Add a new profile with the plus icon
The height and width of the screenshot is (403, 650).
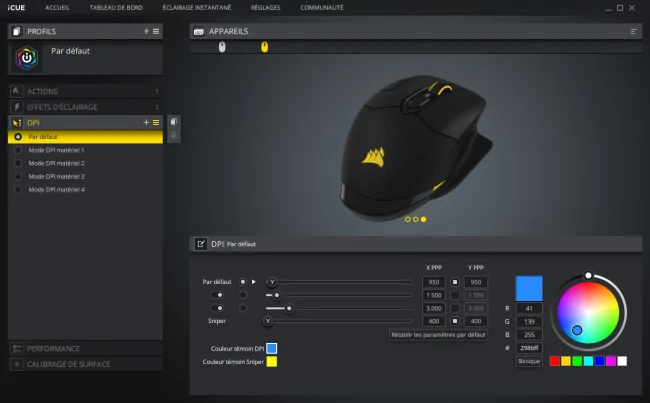(x=146, y=31)
